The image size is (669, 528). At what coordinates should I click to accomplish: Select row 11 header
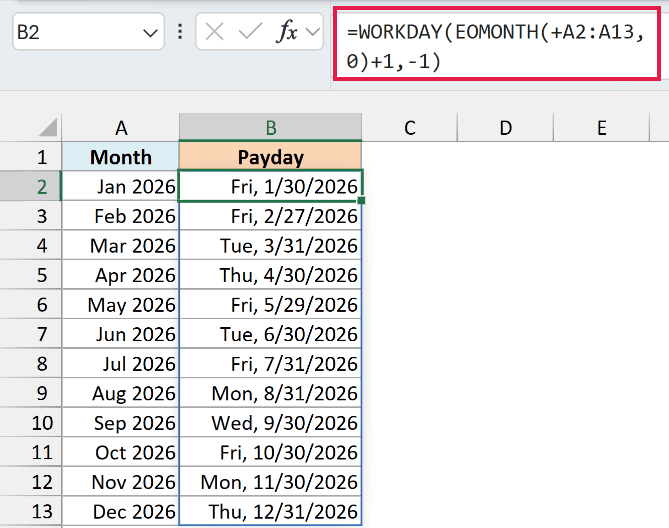(x=31, y=452)
